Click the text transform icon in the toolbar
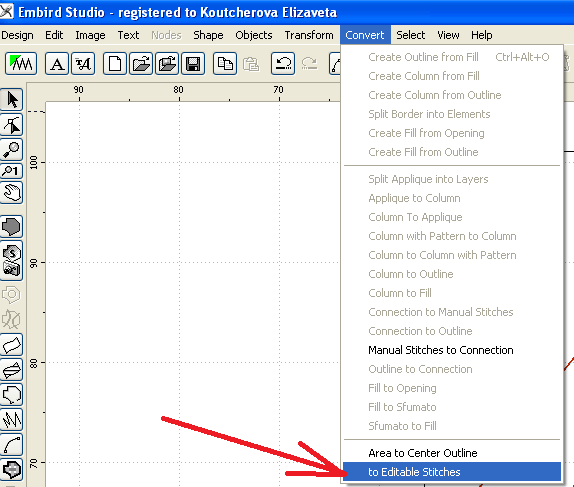 pyautogui.click(x=83, y=64)
